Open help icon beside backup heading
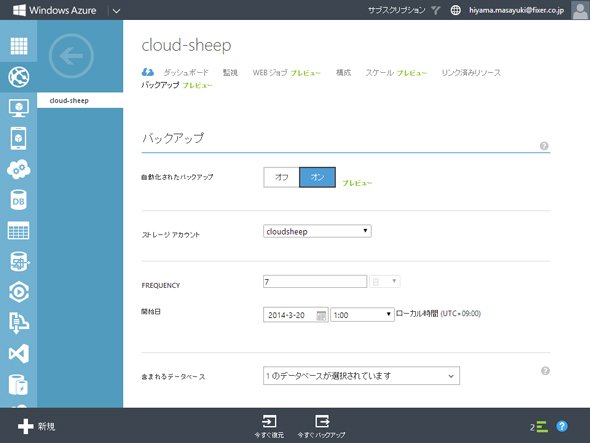590x443 pixels. [544, 146]
